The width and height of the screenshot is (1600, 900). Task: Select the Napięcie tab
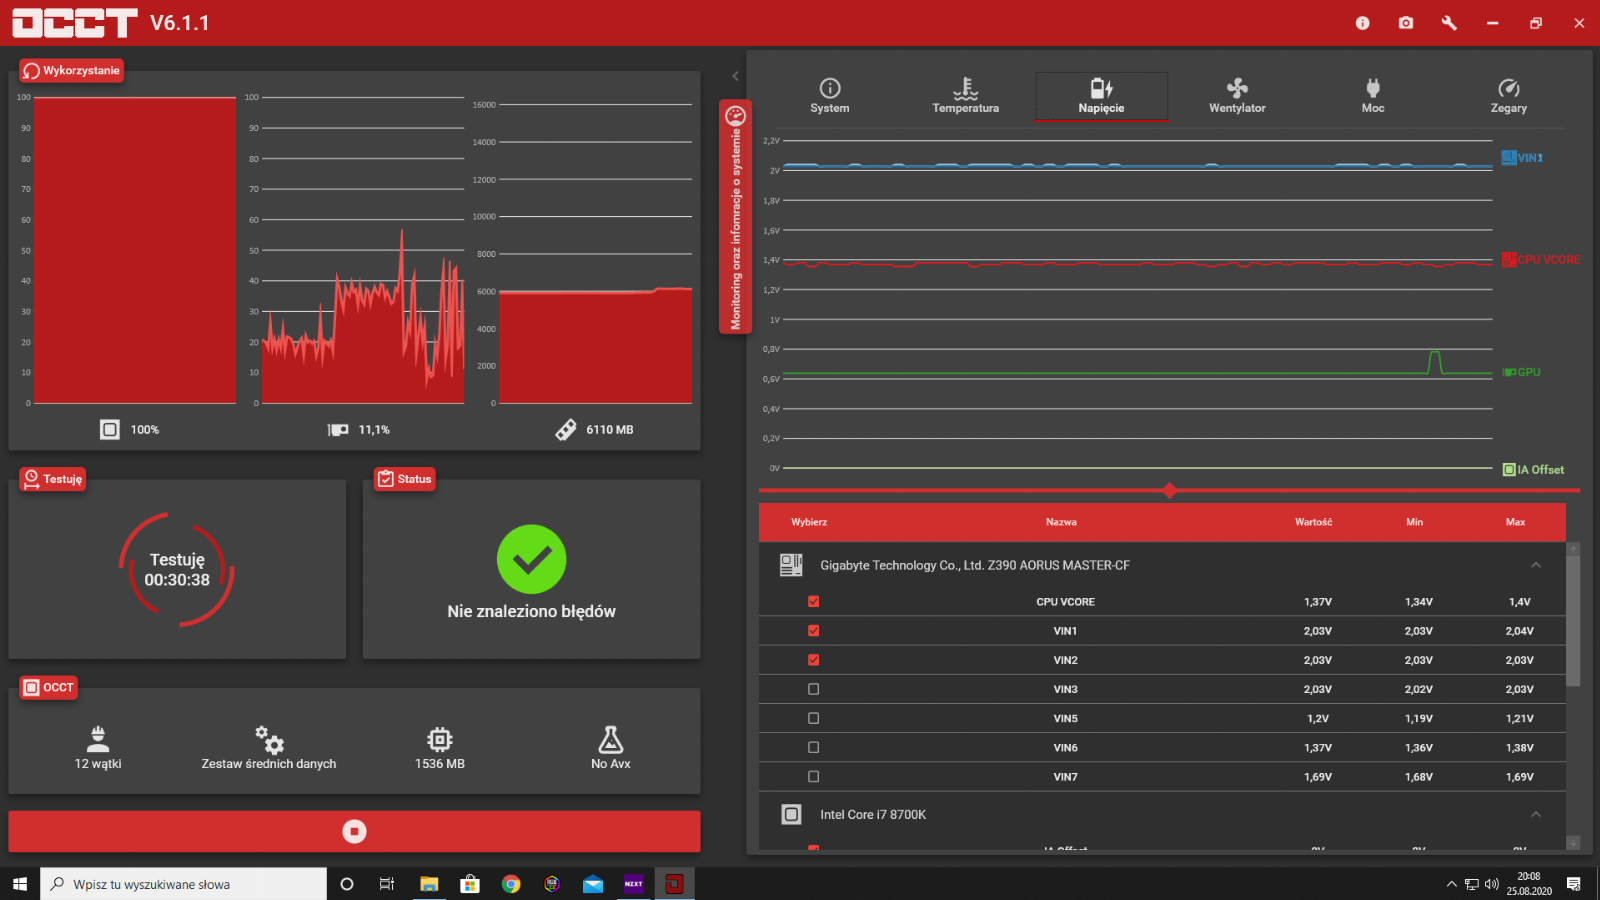point(1101,96)
